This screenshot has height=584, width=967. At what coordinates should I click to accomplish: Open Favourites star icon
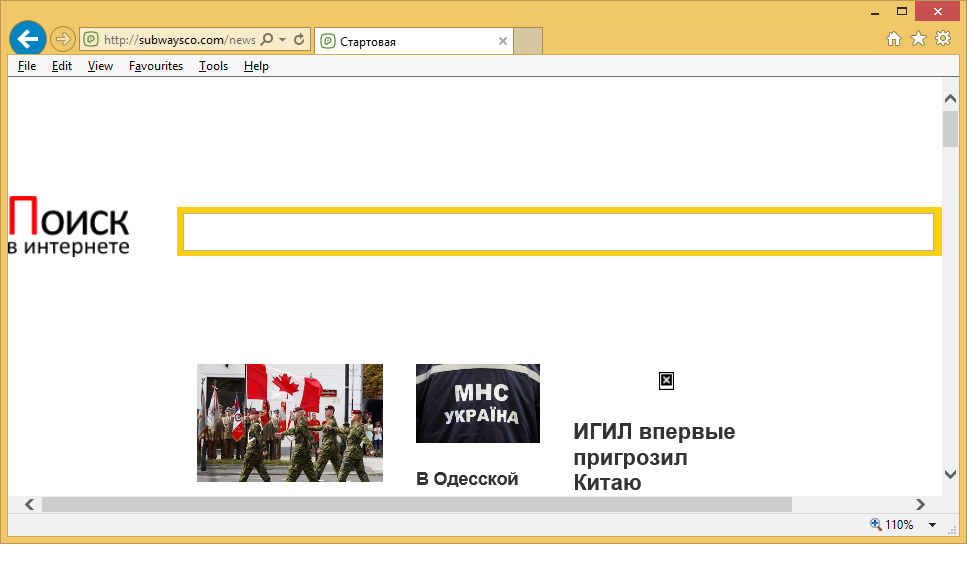(x=918, y=39)
